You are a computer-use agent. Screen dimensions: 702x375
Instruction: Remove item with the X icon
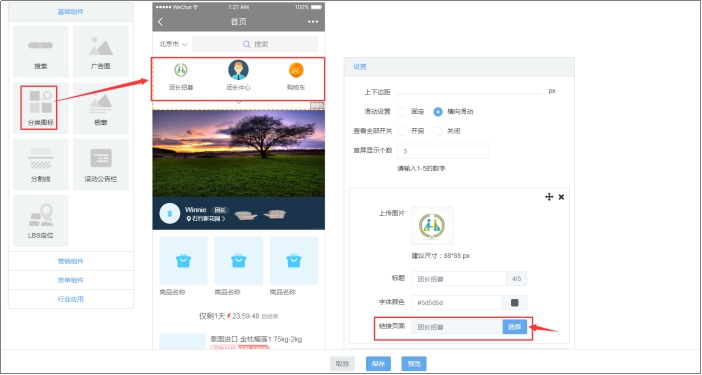(x=561, y=197)
